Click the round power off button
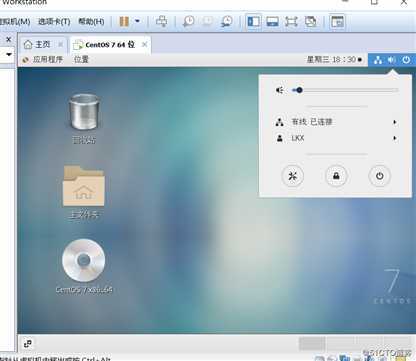The height and width of the screenshot is (361, 416). pyautogui.click(x=379, y=176)
